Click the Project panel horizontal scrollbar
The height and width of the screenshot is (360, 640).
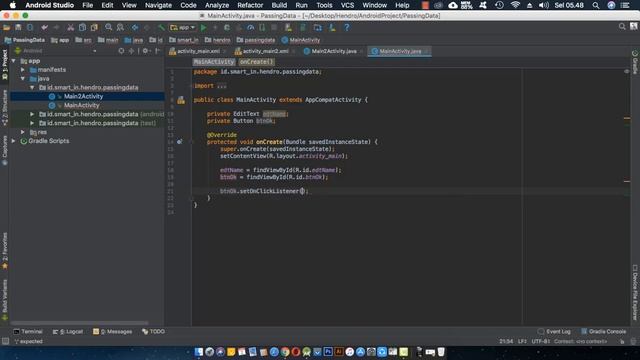click(x=79, y=323)
